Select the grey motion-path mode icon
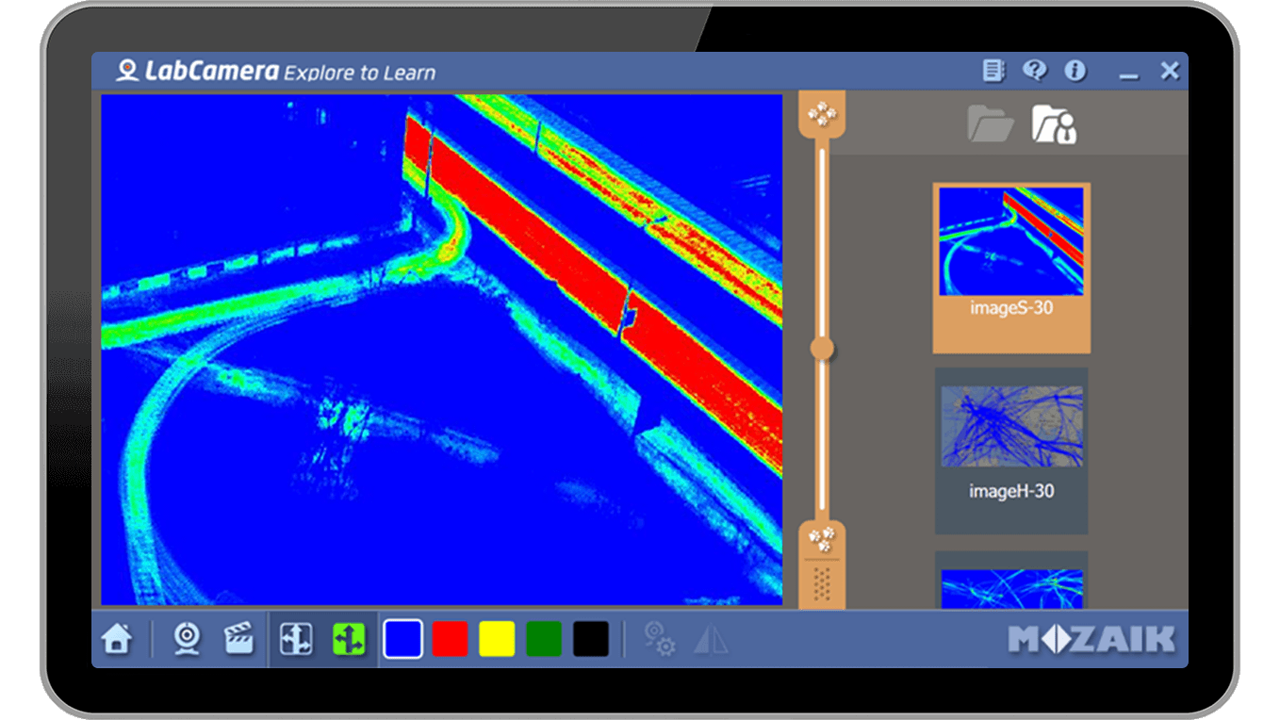This screenshot has height=720, width=1280. click(296, 639)
